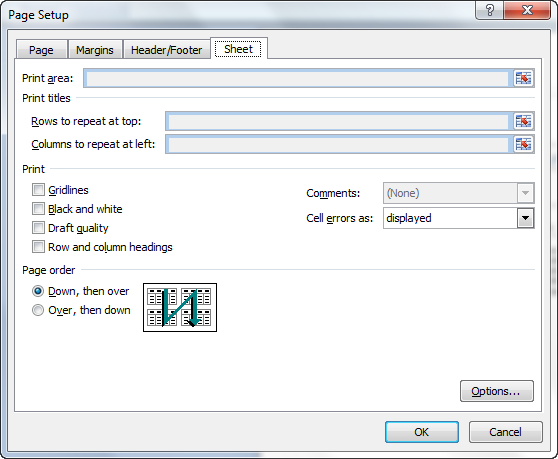Confirm settings with the OK button
The width and height of the screenshot is (558, 459).
click(422, 432)
